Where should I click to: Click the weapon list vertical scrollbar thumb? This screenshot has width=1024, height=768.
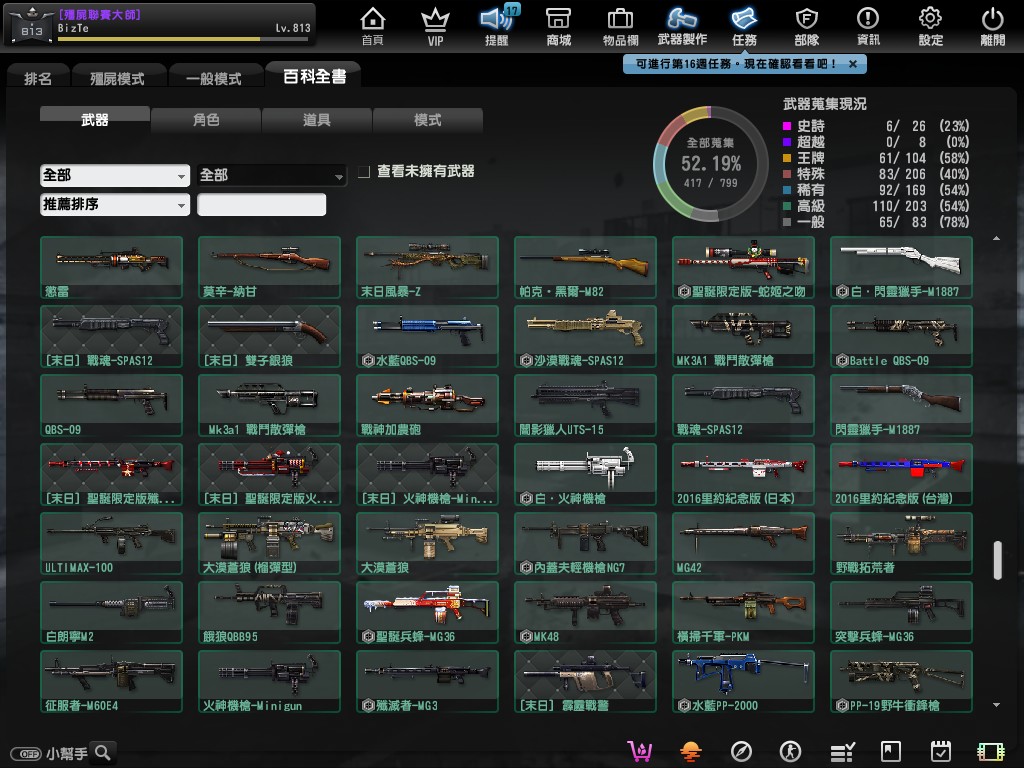pyautogui.click(x=997, y=560)
